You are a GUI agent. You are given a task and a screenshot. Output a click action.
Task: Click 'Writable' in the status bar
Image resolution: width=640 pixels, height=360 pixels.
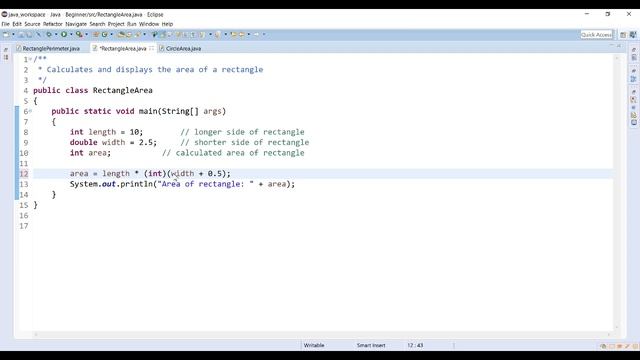click(x=314, y=345)
